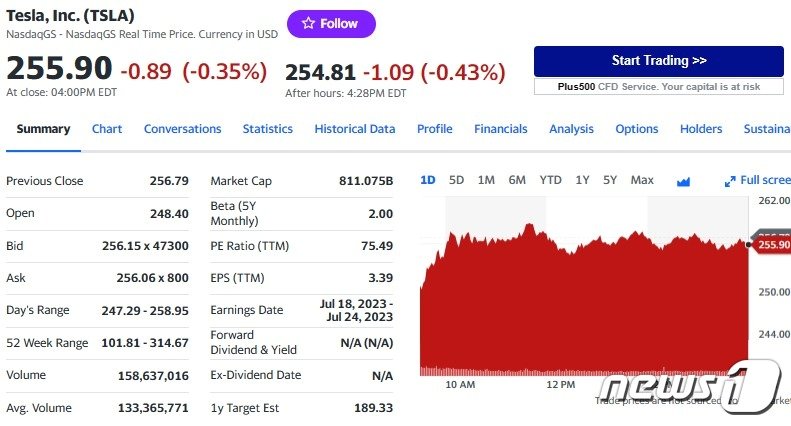Screen dimensions: 791x426
Task: Open the Conversations tab
Action: pyautogui.click(x=182, y=129)
